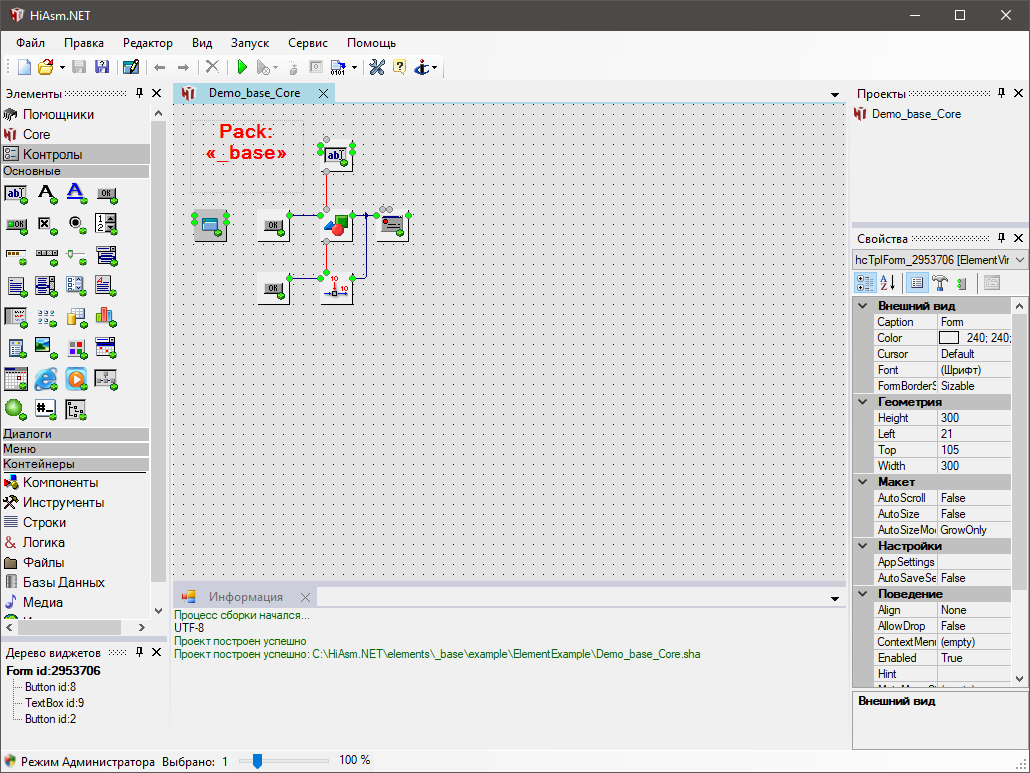This screenshot has width=1030, height=773.
Task: Open the Запуск menu
Action: click(249, 43)
